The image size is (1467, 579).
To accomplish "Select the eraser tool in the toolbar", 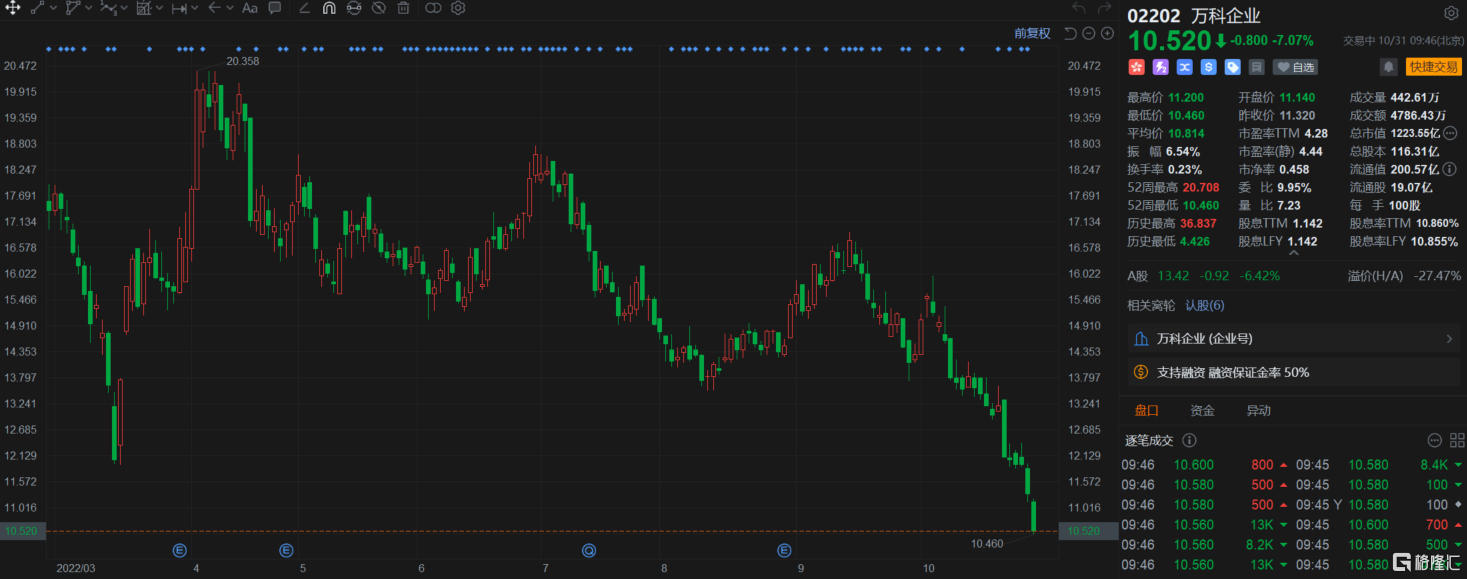I will pyautogui.click(x=304, y=8).
